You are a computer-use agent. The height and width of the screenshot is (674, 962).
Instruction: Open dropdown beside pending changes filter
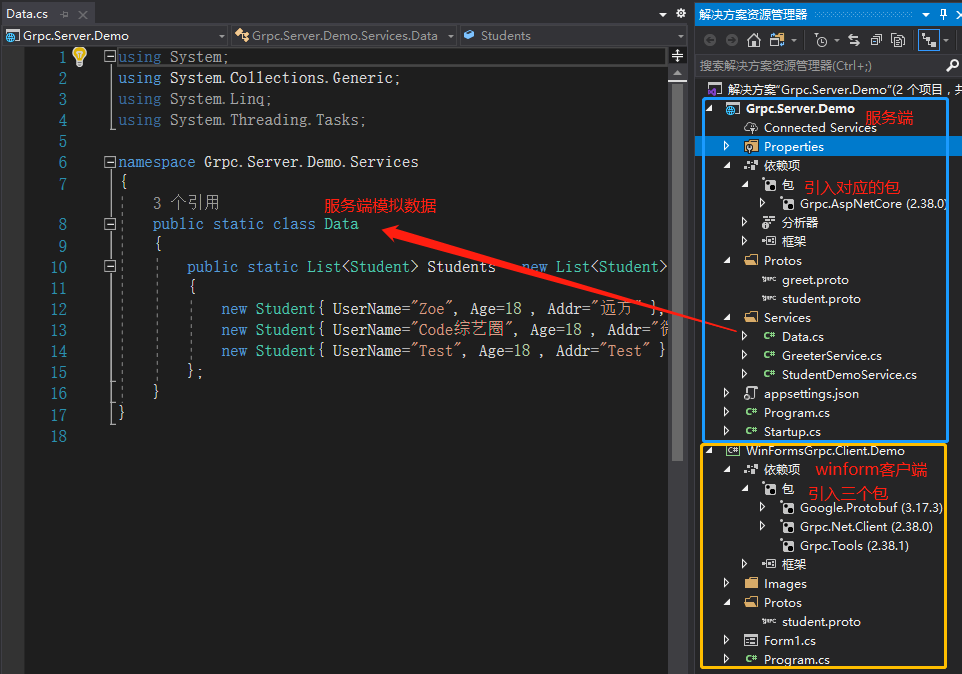click(837, 40)
